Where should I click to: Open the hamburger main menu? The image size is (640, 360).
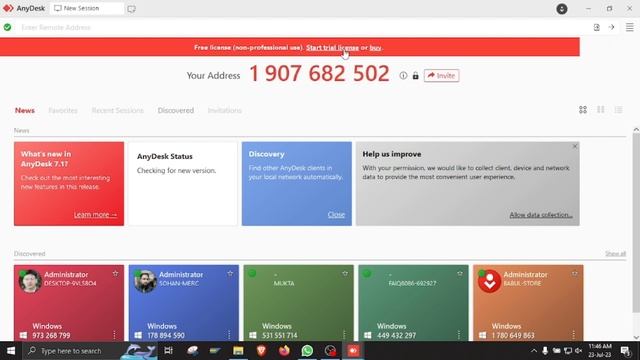(x=630, y=27)
